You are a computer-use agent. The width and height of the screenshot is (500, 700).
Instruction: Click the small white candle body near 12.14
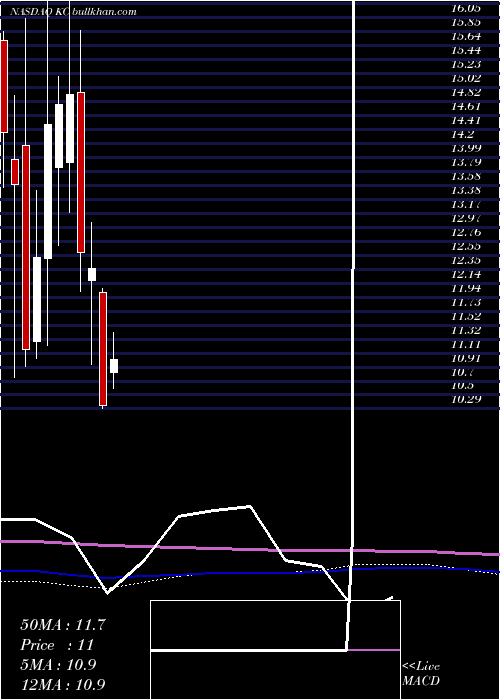tap(92, 274)
